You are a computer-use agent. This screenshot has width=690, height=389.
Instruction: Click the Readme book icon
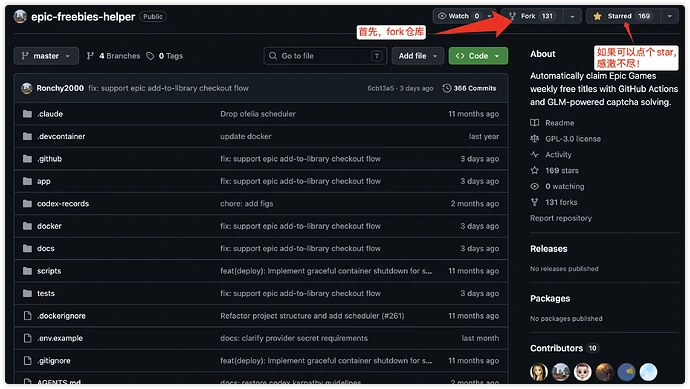[x=535, y=123]
